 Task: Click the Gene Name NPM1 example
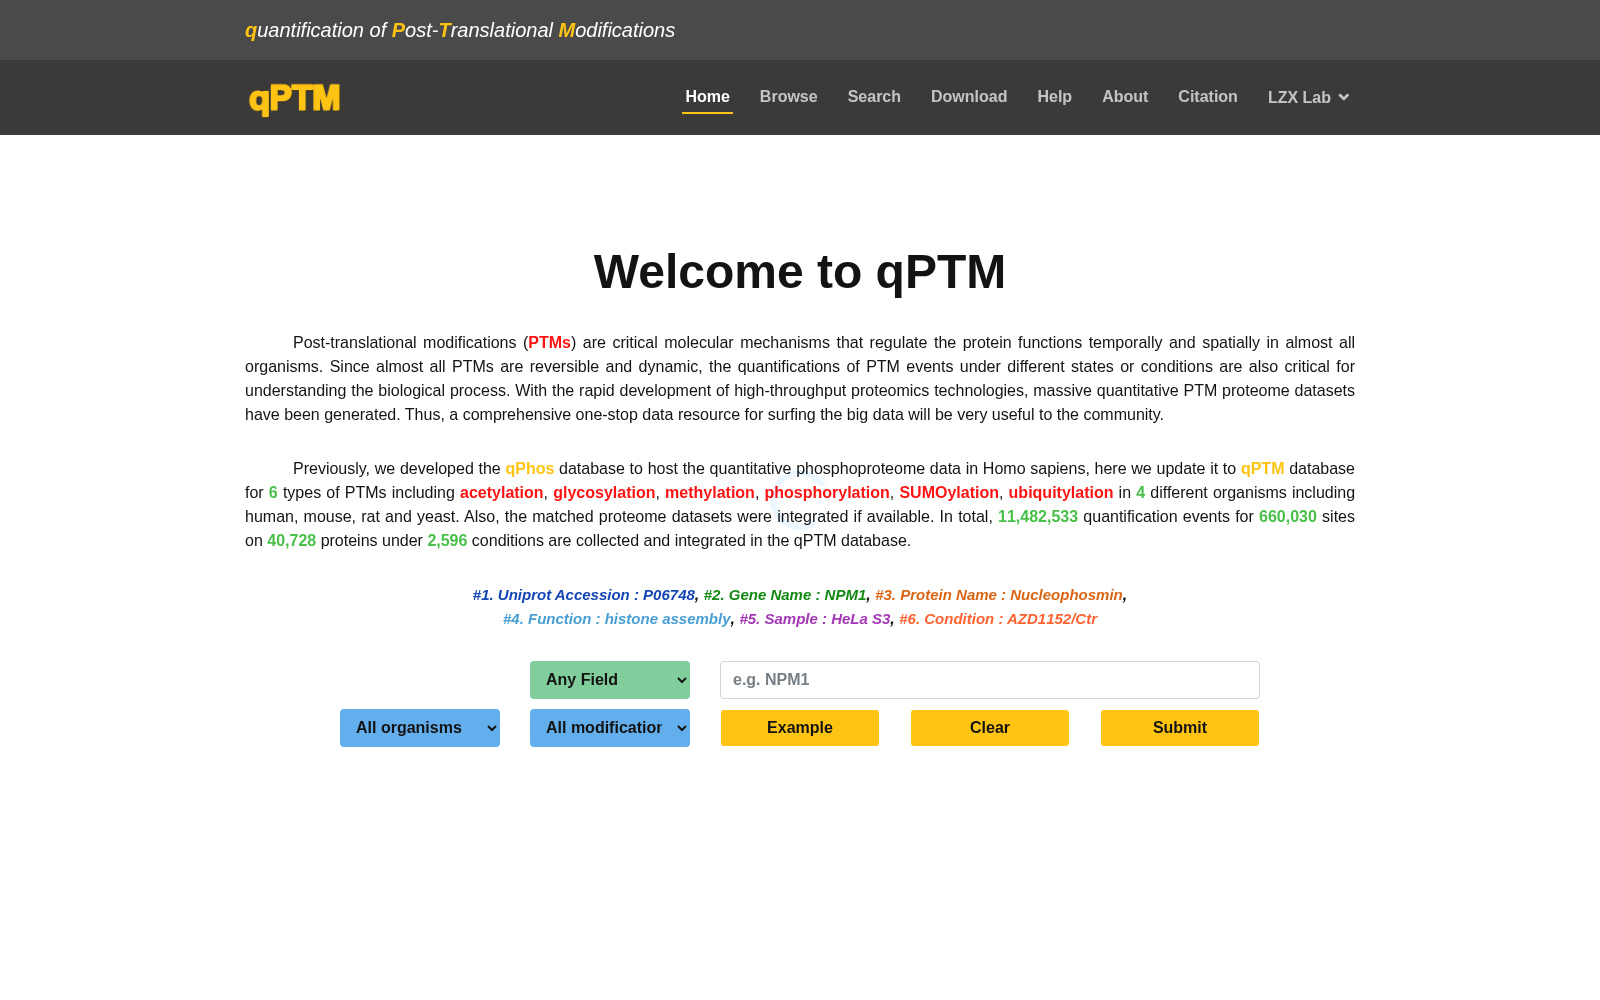pyautogui.click(x=785, y=595)
